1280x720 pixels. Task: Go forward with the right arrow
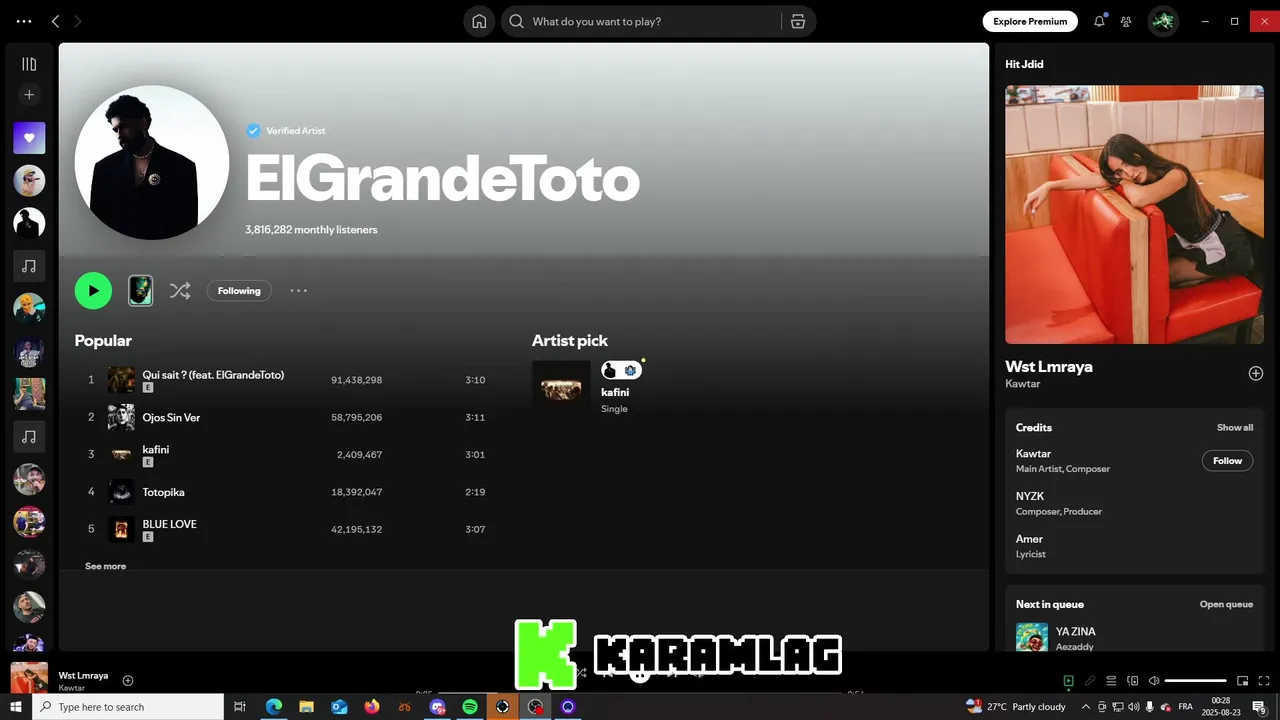(x=78, y=21)
